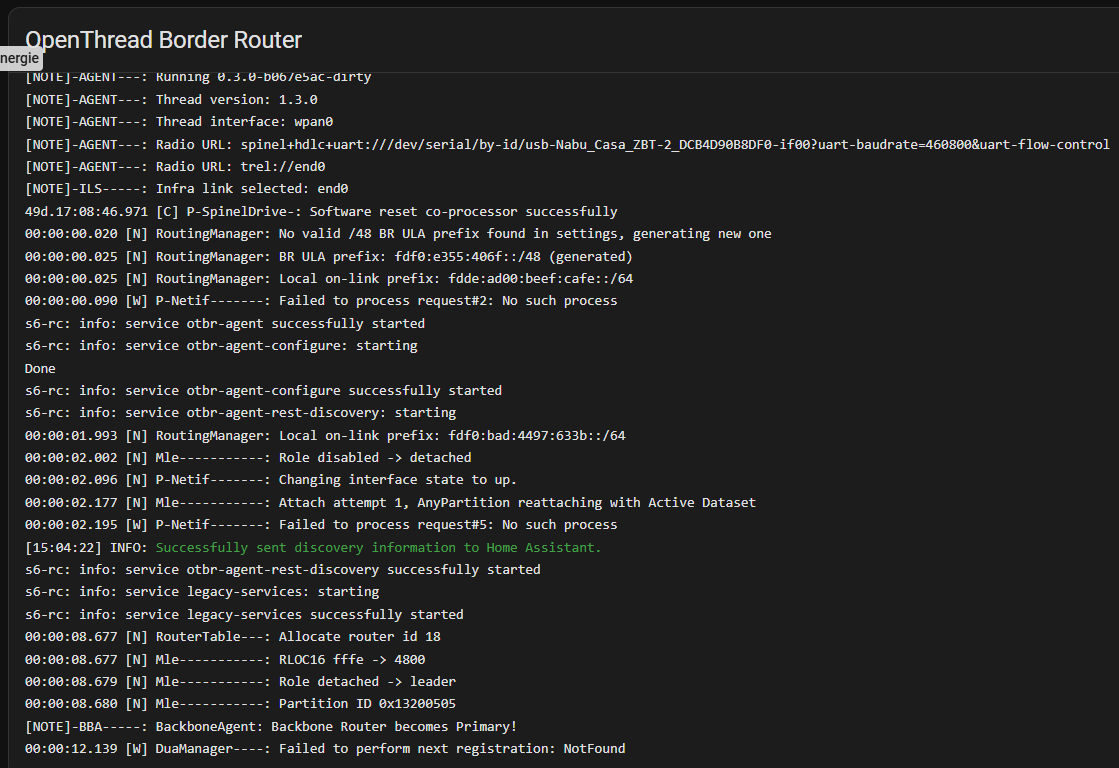
Task: Click the generated BR ULA prefix line
Action: click(x=328, y=256)
